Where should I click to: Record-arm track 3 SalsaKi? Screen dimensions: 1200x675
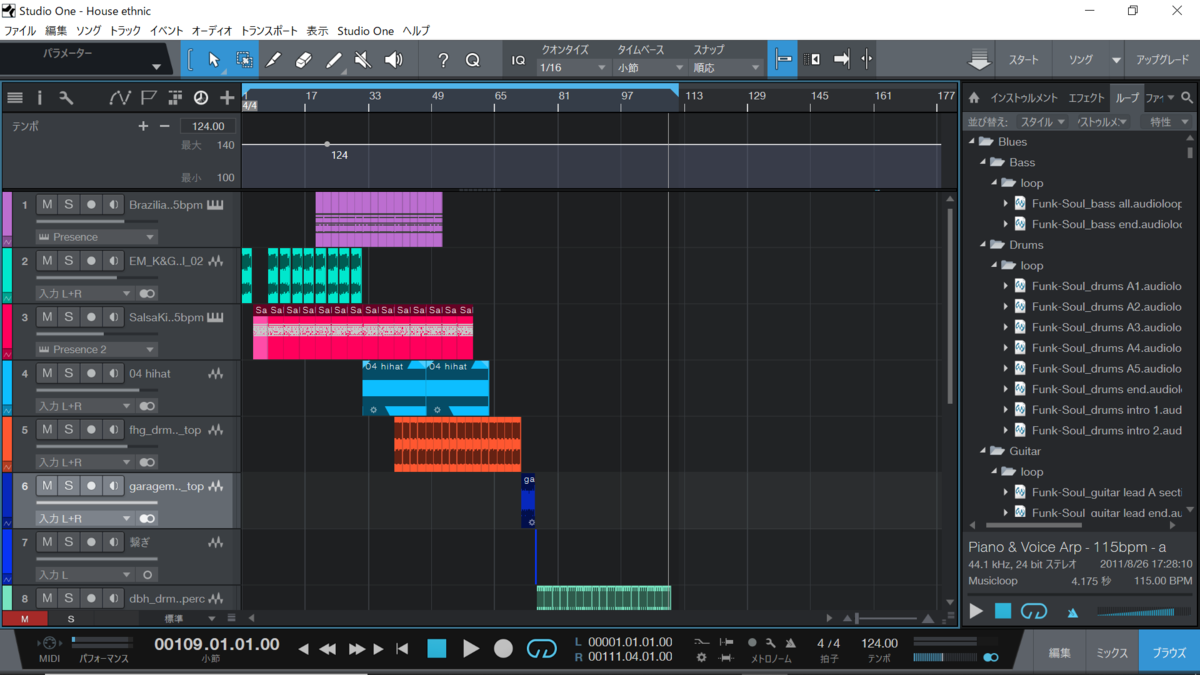pyautogui.click(x=91, y=316)
